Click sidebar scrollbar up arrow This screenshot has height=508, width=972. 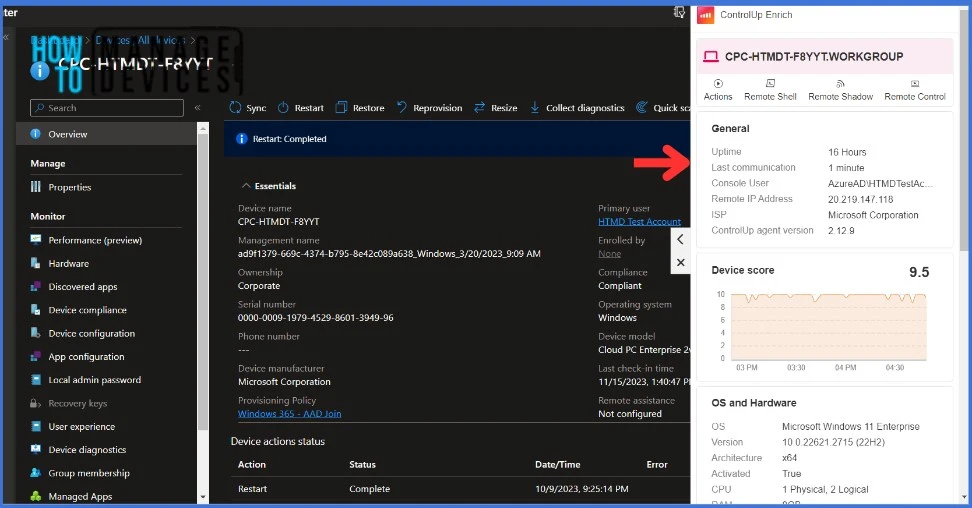point(203,128)
